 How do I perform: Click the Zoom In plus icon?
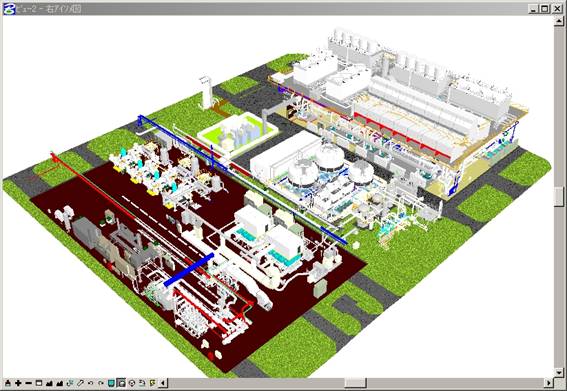[18, 383]
